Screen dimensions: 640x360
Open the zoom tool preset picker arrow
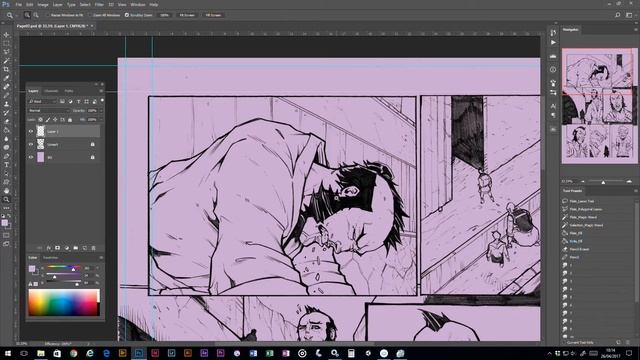click(16, 15)
